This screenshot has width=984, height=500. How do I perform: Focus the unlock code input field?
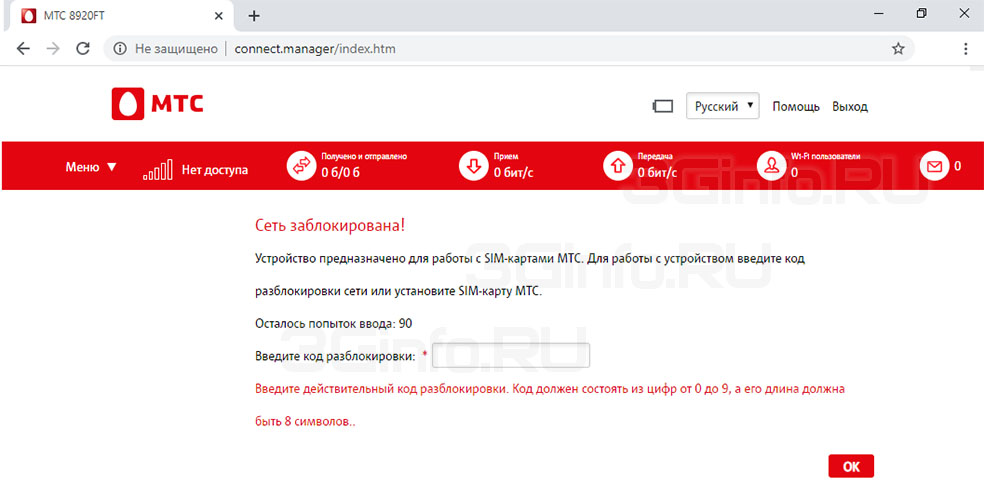point(511,356)
